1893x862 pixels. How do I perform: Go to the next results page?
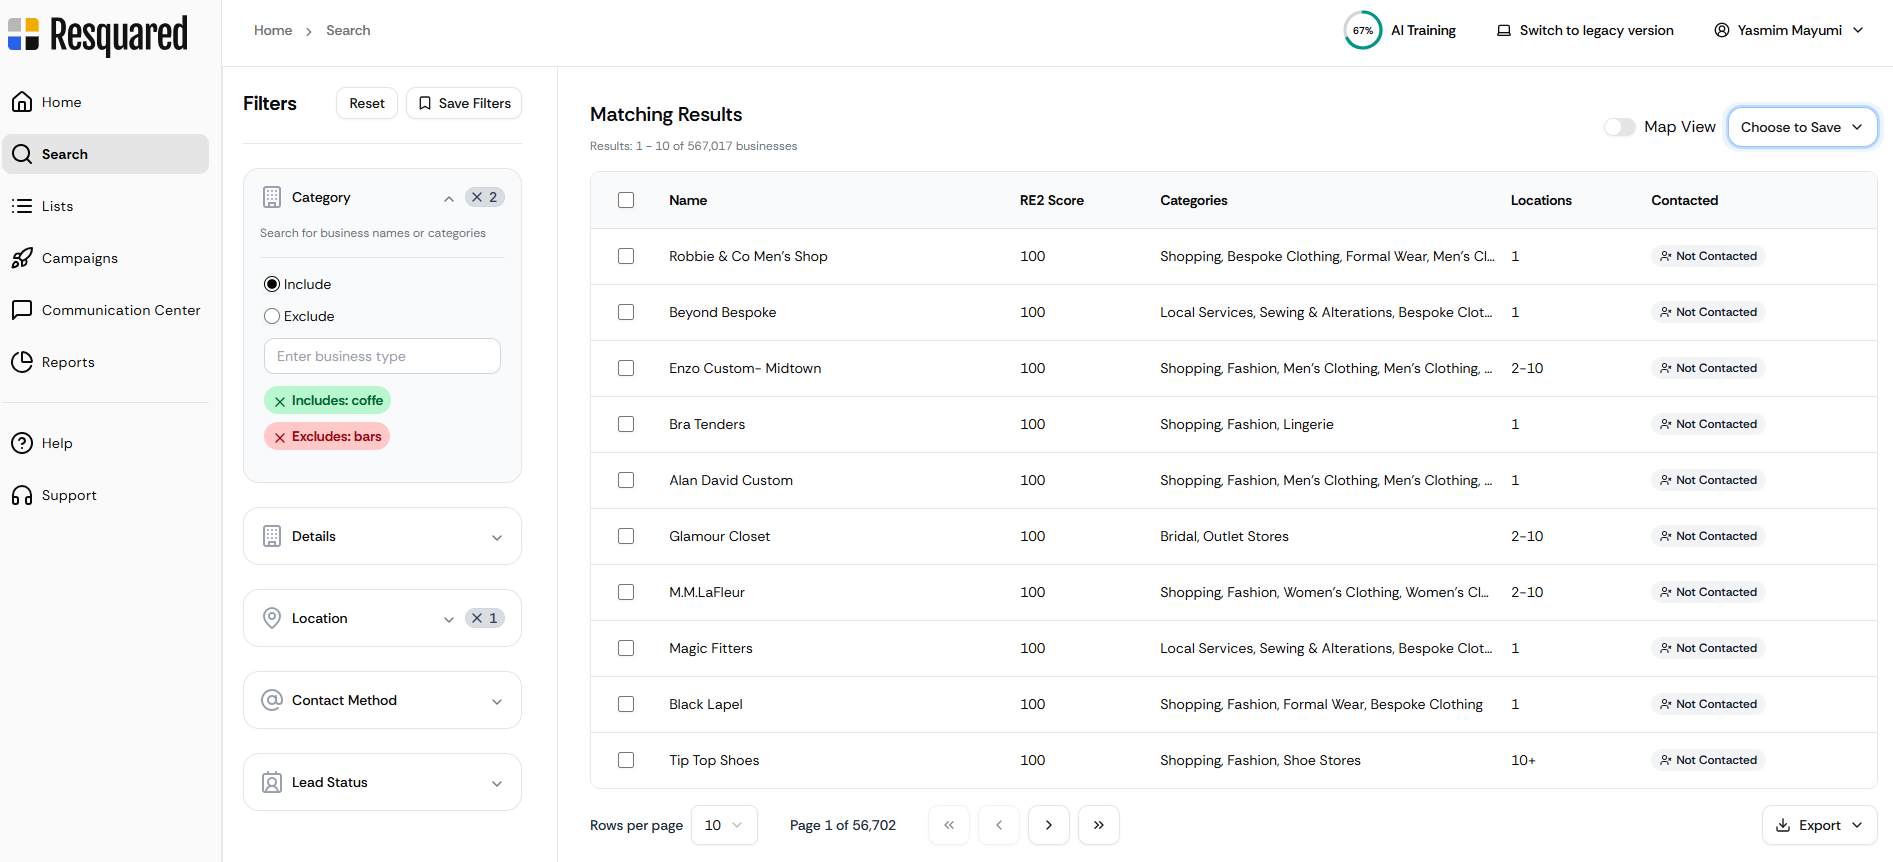click(x=1048, y=825)
